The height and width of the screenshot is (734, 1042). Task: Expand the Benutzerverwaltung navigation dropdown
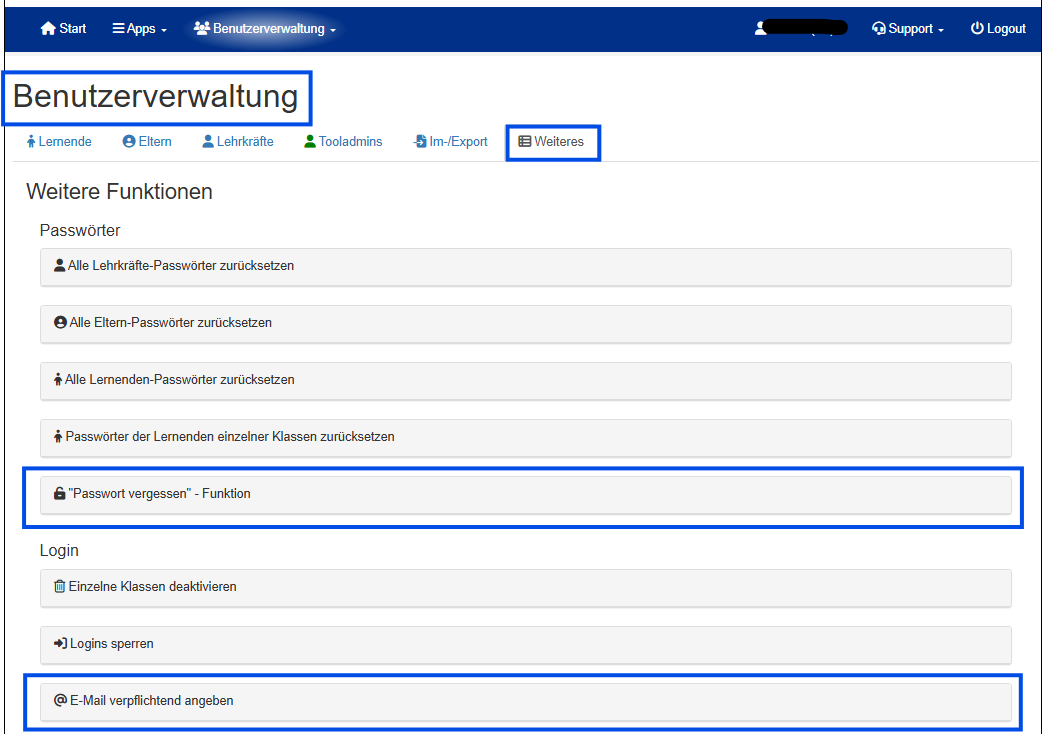click(265, 29)
